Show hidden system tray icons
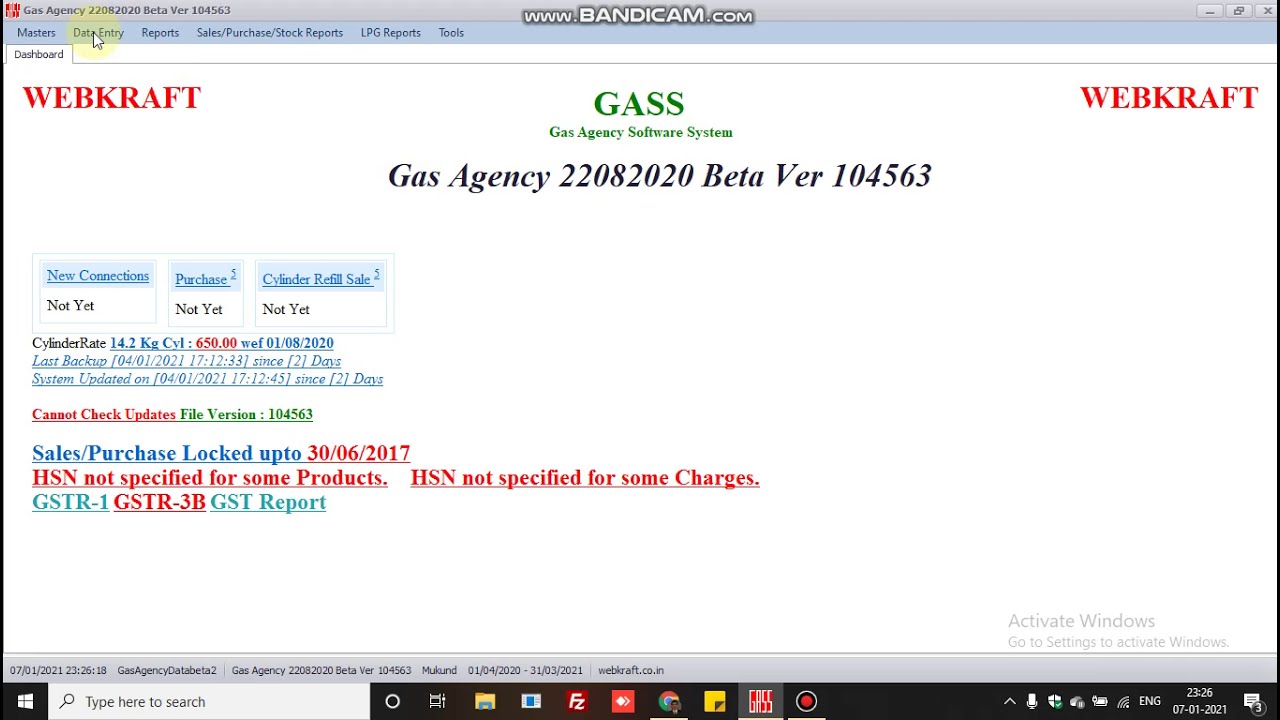Image resolution: width=1280 pixels, height=720 pixels. (x=1009, y=702)
